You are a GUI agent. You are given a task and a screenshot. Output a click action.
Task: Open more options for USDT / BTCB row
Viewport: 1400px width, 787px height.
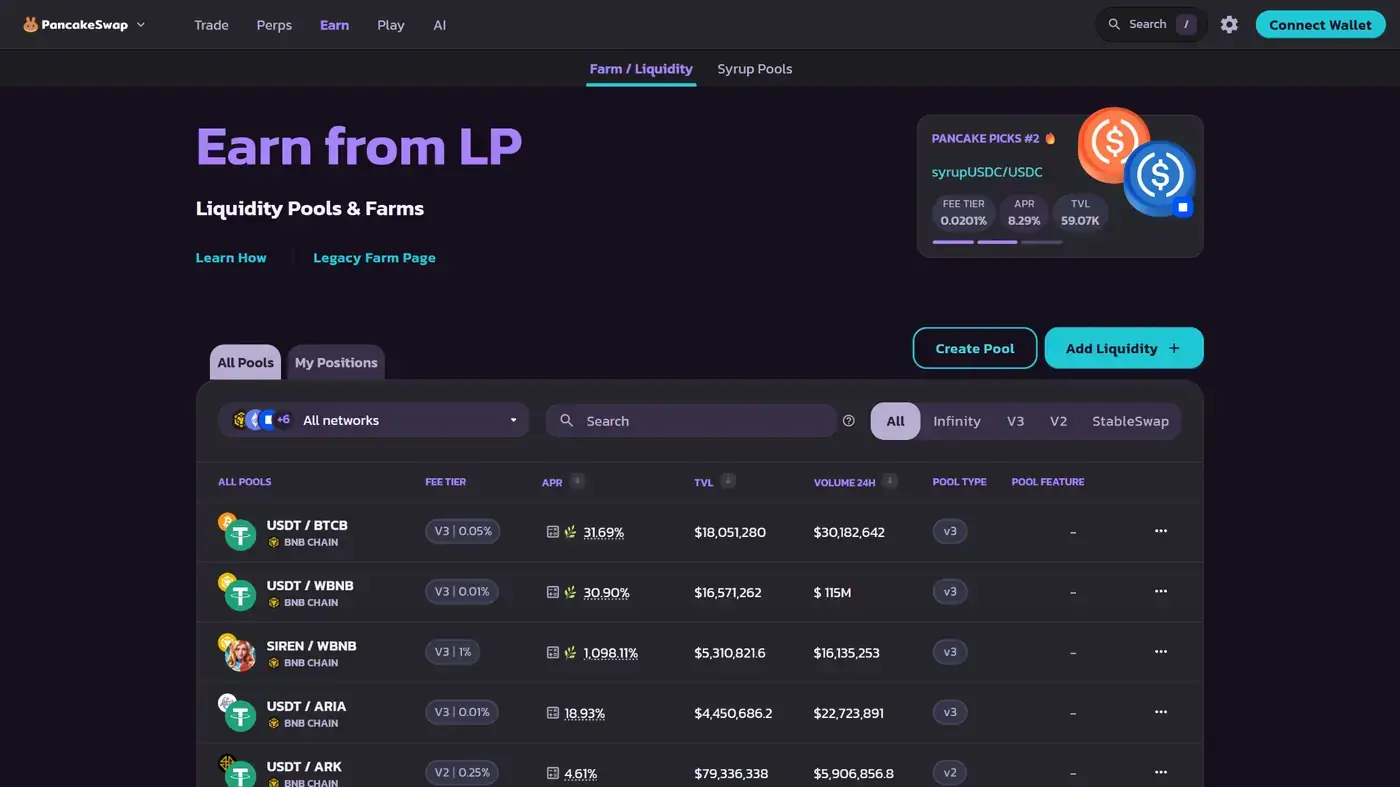(x=1160, y=531)
